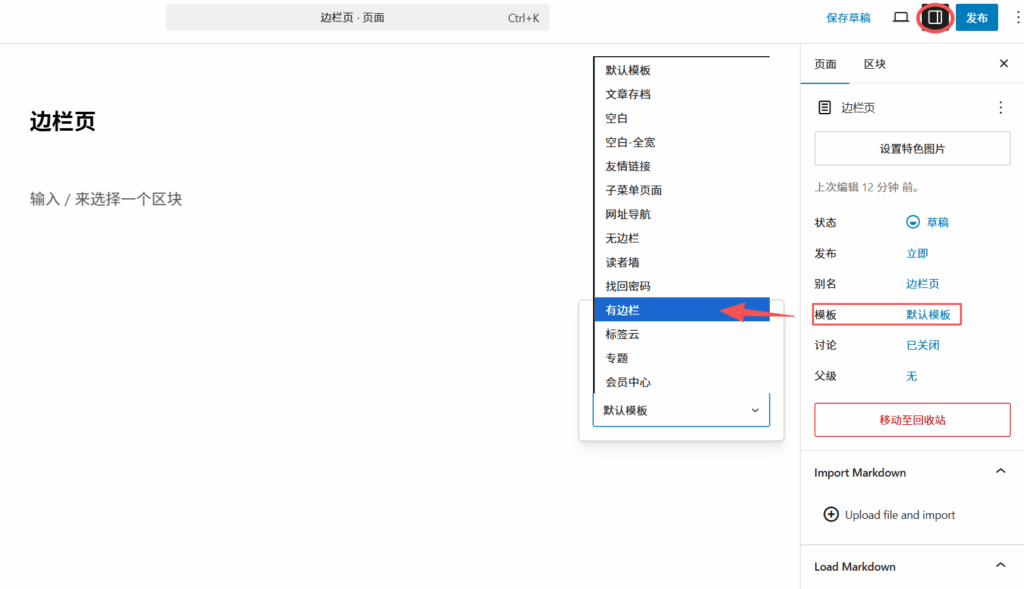Viewport: 1024px width, 589px height.
Task: Click the 发布 publish button
Action: click(x=977, y=18)
